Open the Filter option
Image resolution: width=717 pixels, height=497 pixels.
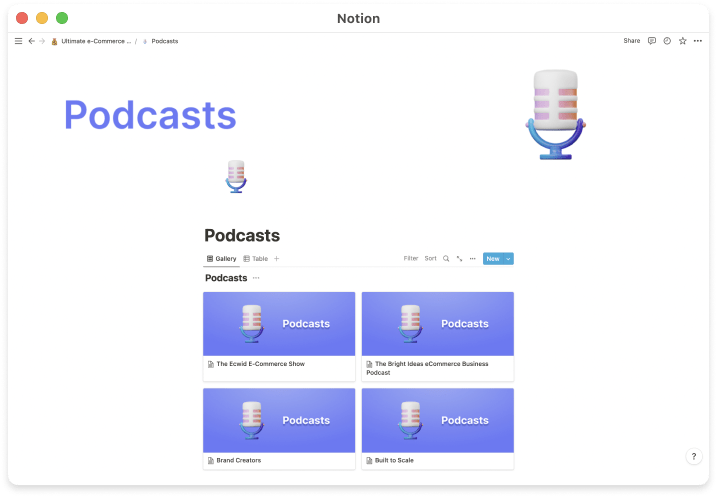tap(411, 258)
